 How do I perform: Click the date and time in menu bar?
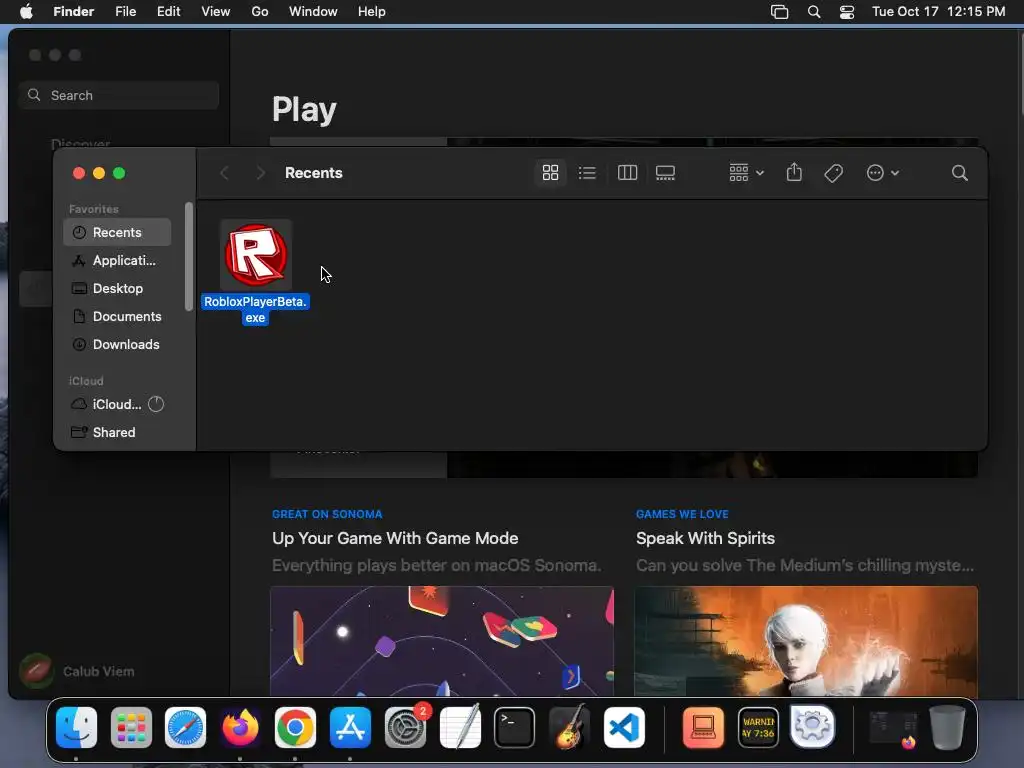coord(938,12)
